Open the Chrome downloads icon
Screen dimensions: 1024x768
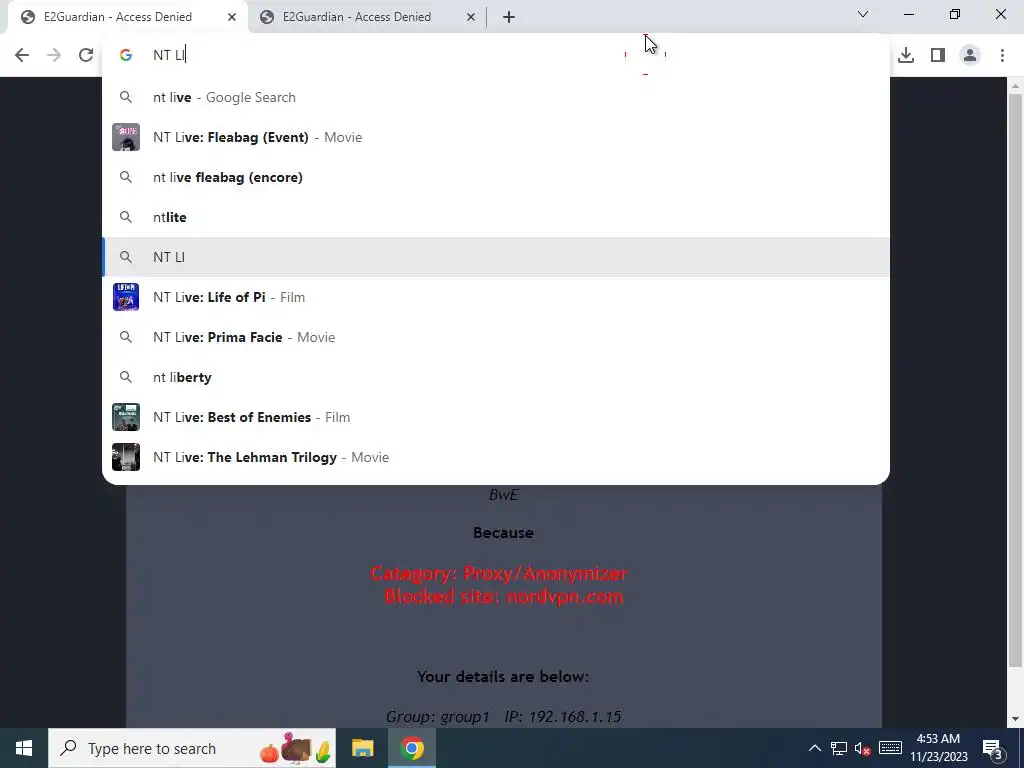pyautogui.click(x=906, y=55)
